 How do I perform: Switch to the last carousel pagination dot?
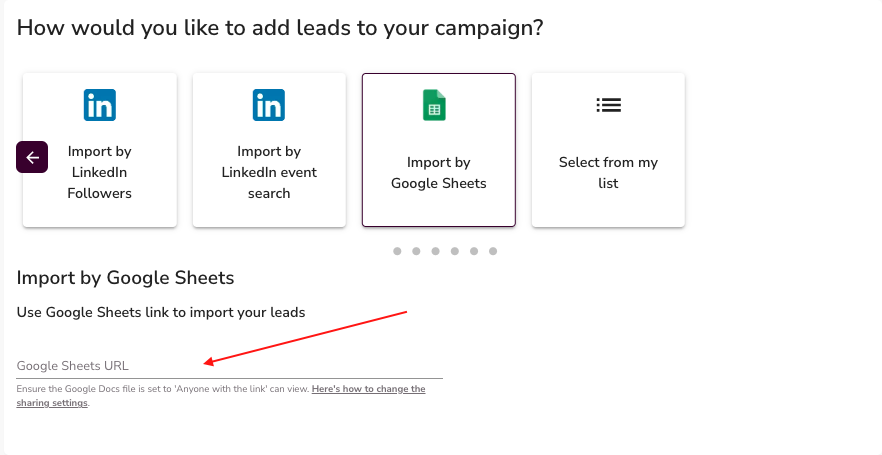(x=493, y=251)
